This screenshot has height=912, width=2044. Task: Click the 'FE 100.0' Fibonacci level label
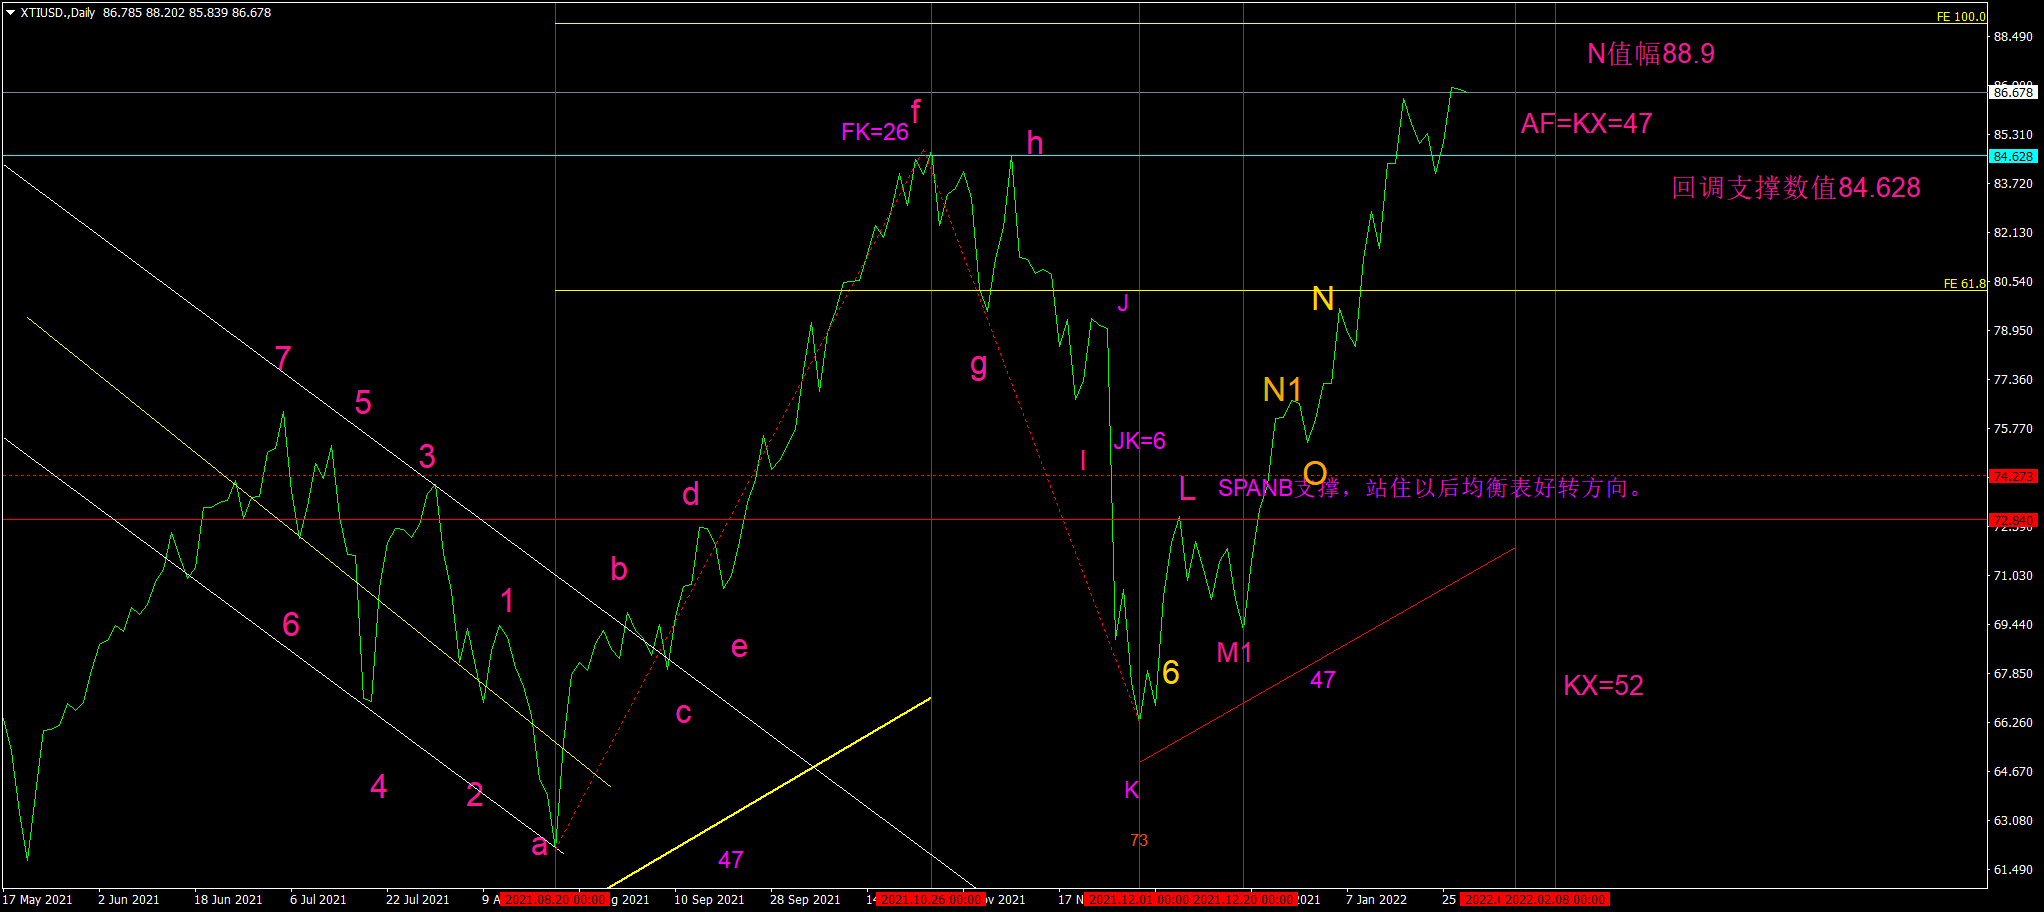click(1961, 17)
